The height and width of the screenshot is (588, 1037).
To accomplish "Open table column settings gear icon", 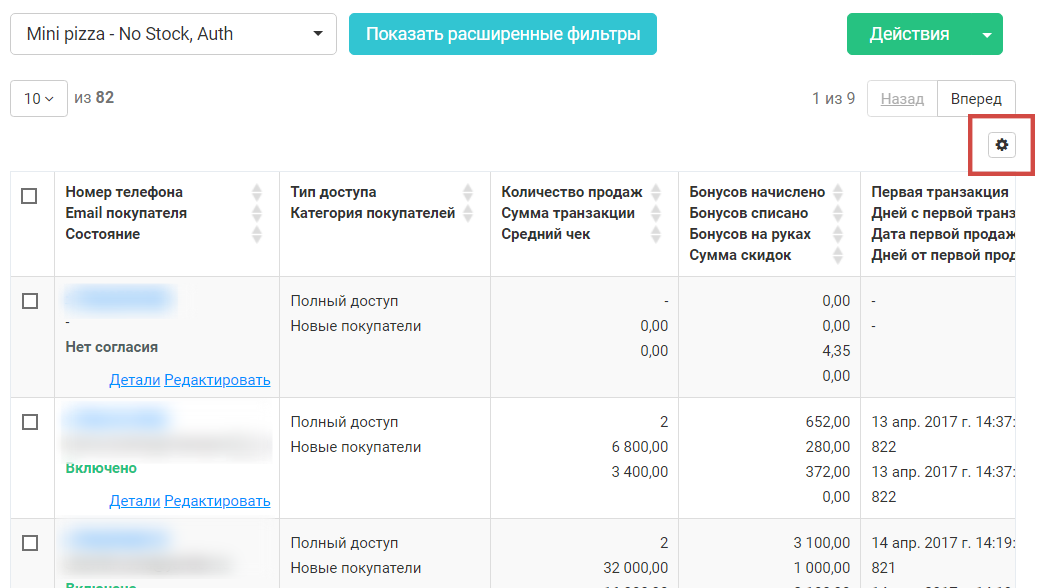I will point(1002,145).
